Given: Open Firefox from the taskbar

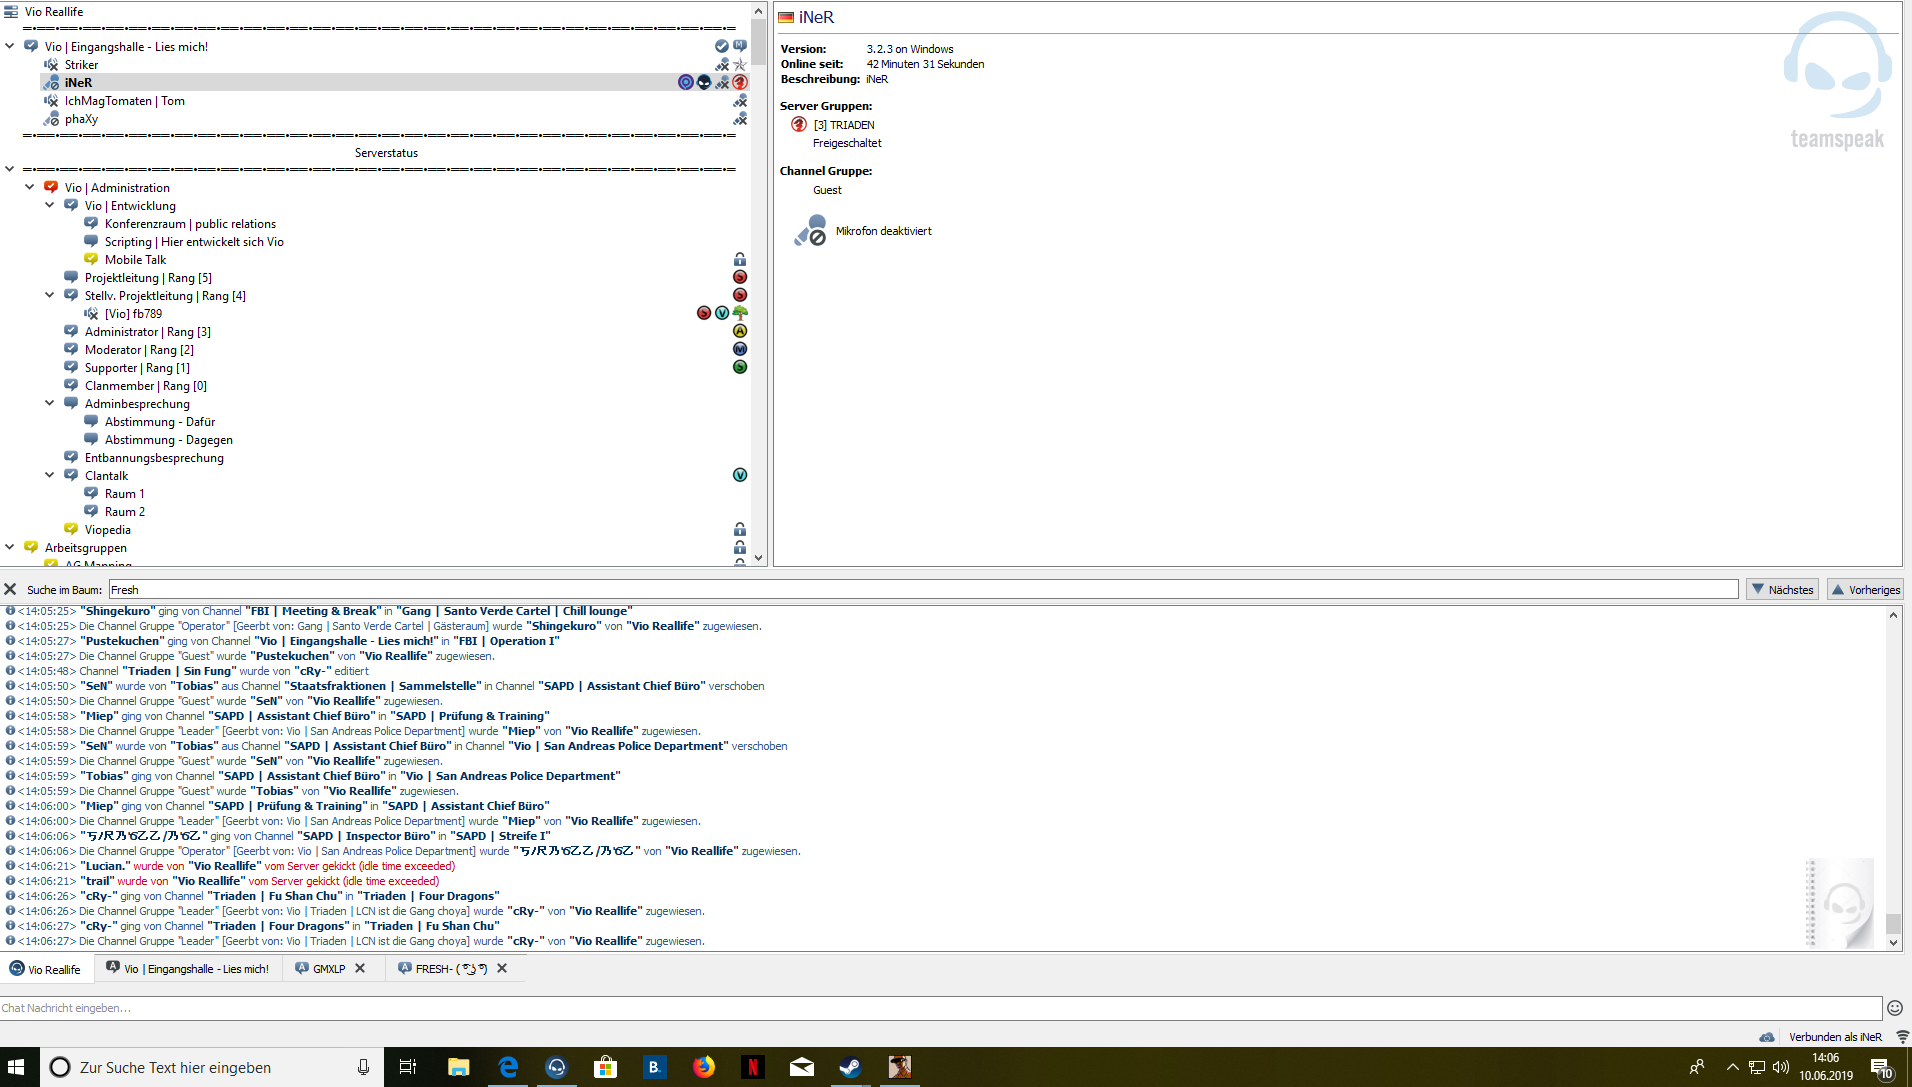Looking at the screenshot, I should pos(704,1067).
